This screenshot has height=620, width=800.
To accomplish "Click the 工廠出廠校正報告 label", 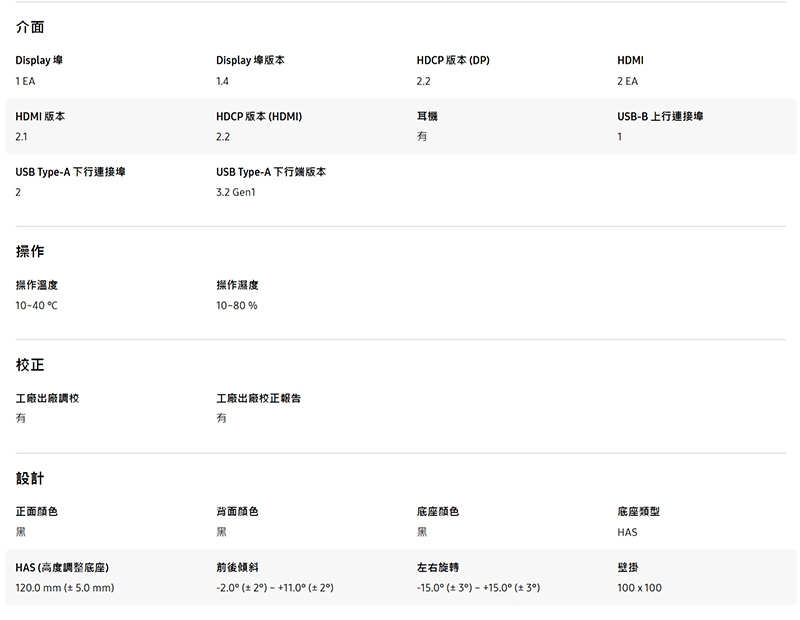I will coord(258,398).
